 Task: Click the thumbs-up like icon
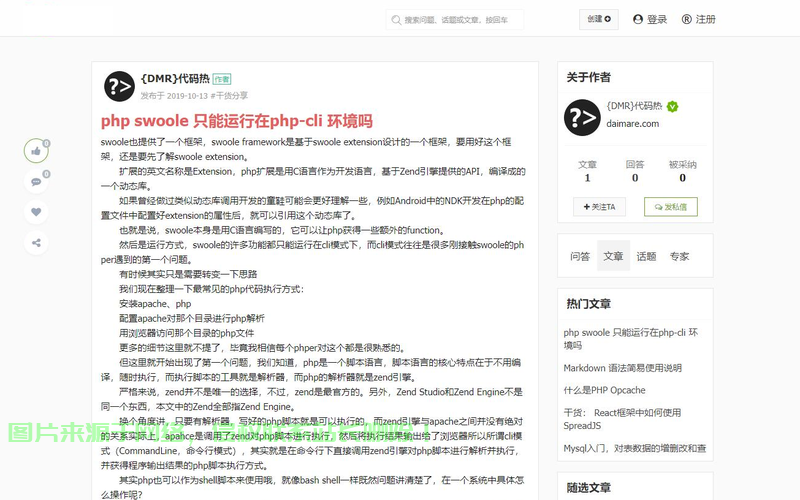pos(36,151)
